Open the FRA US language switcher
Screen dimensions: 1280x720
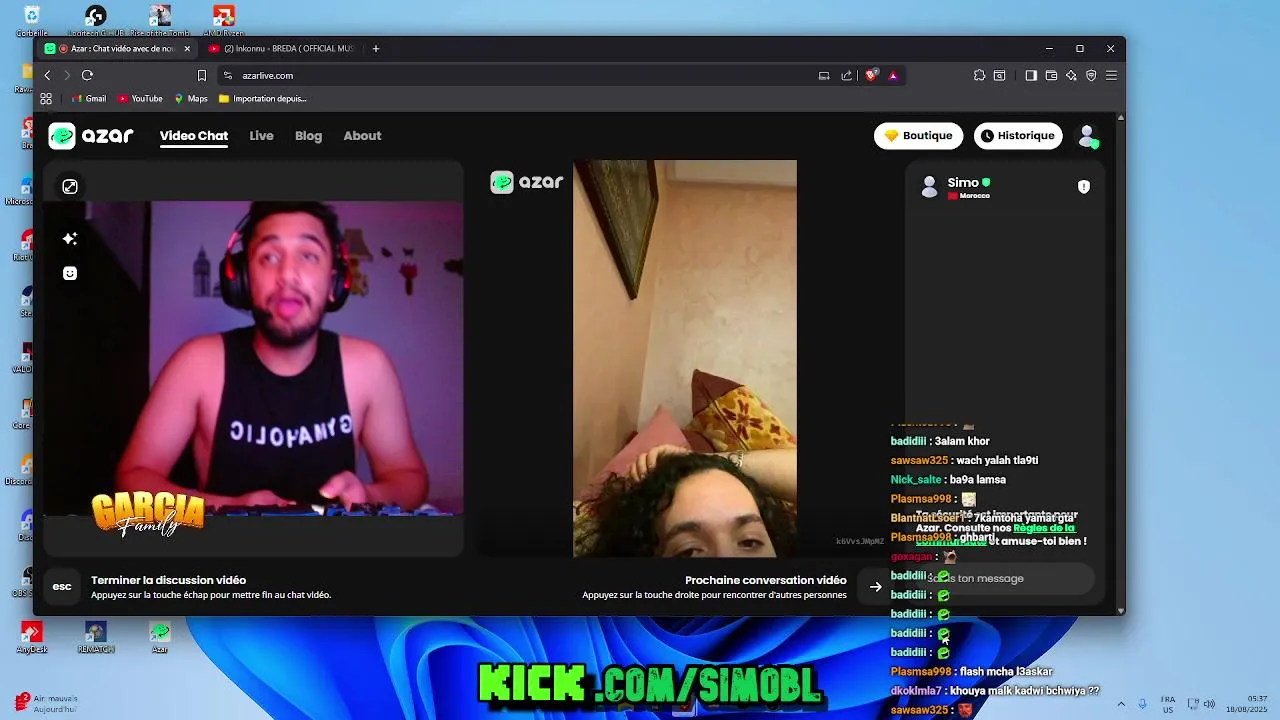click(1168, 704)
